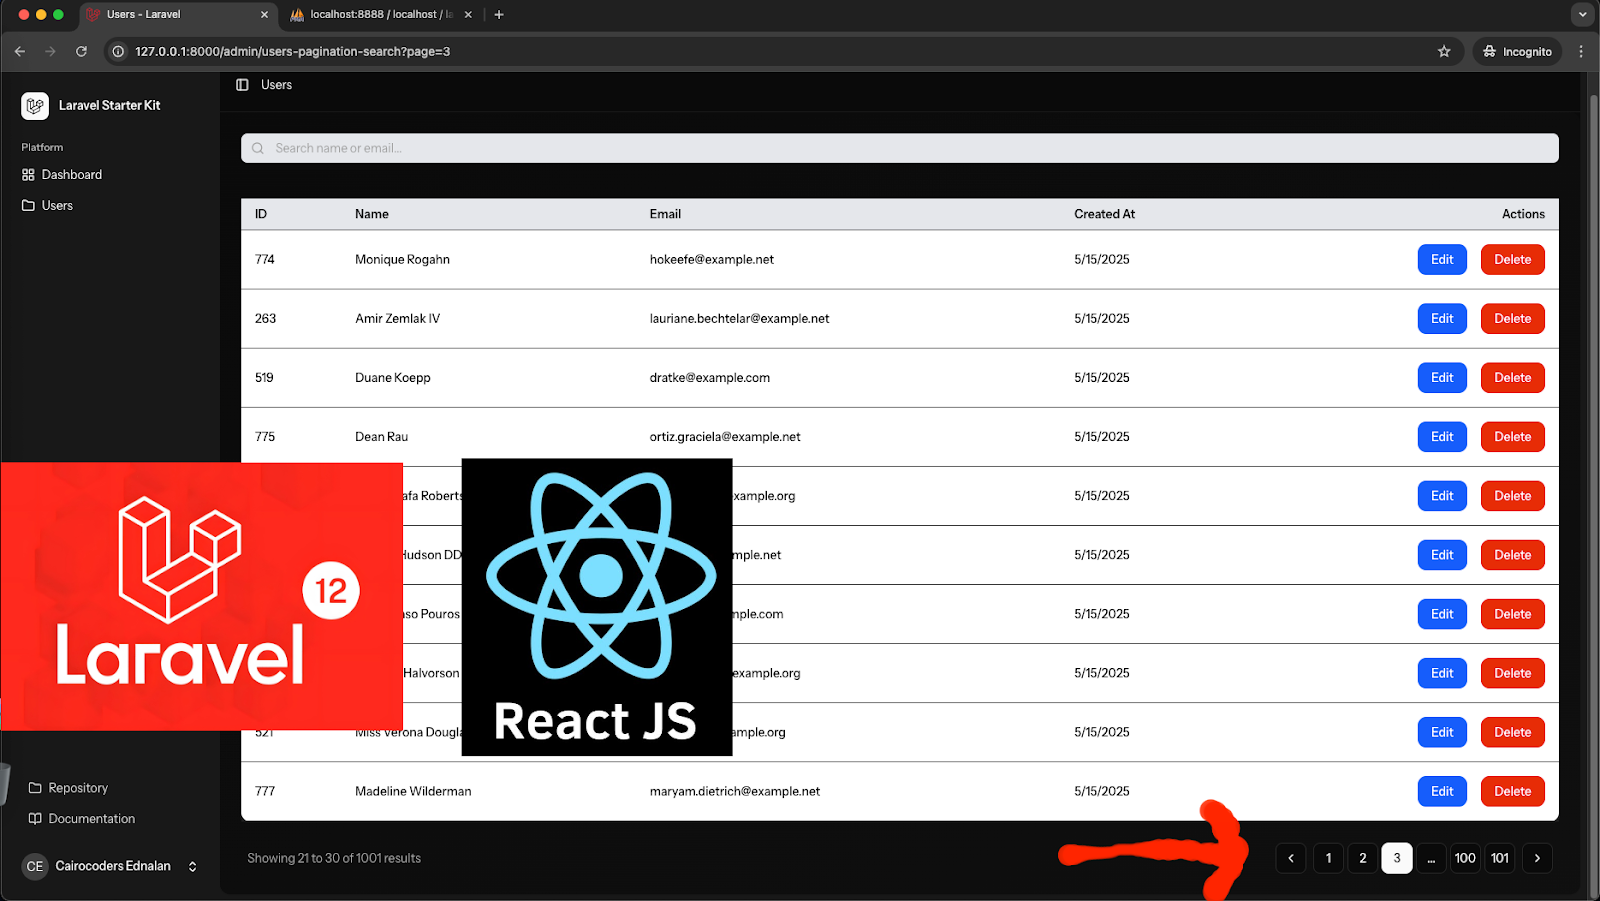Click the CE user avatar
1600x901 pixels.
point(35,866)
